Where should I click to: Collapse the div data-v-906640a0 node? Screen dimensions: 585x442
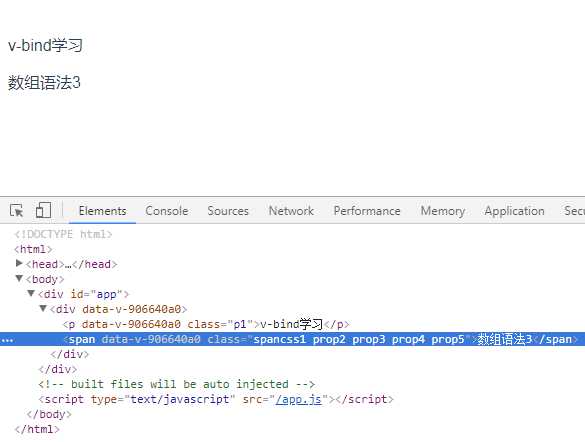[43, 308]
